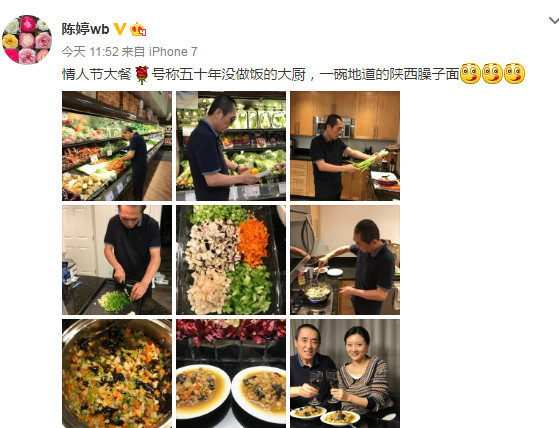Open 陈婷wb username link

[x=85, y=29]
